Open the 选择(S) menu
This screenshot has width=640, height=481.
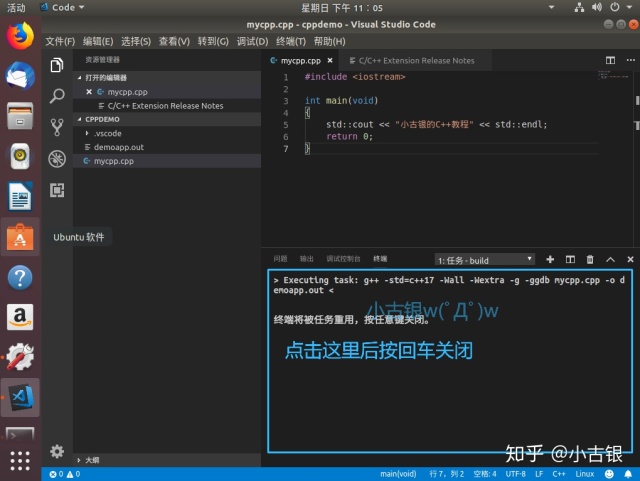click(136, 41)
